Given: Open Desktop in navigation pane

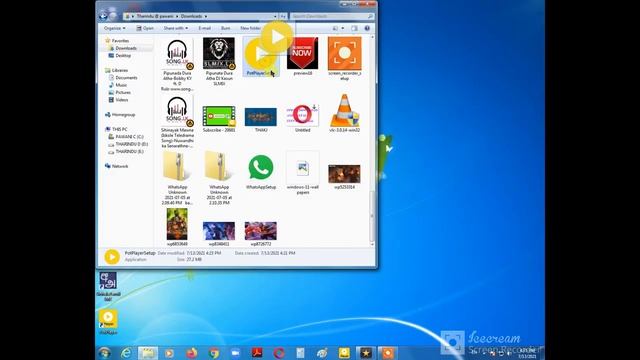Looking at the screenshot, I should 123,56.
